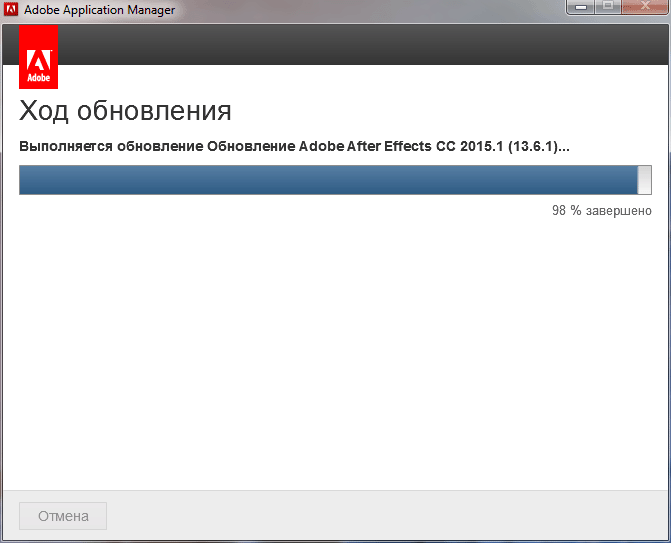Click the Отмена cancel button
671x543 pixels.
[63, 516]
